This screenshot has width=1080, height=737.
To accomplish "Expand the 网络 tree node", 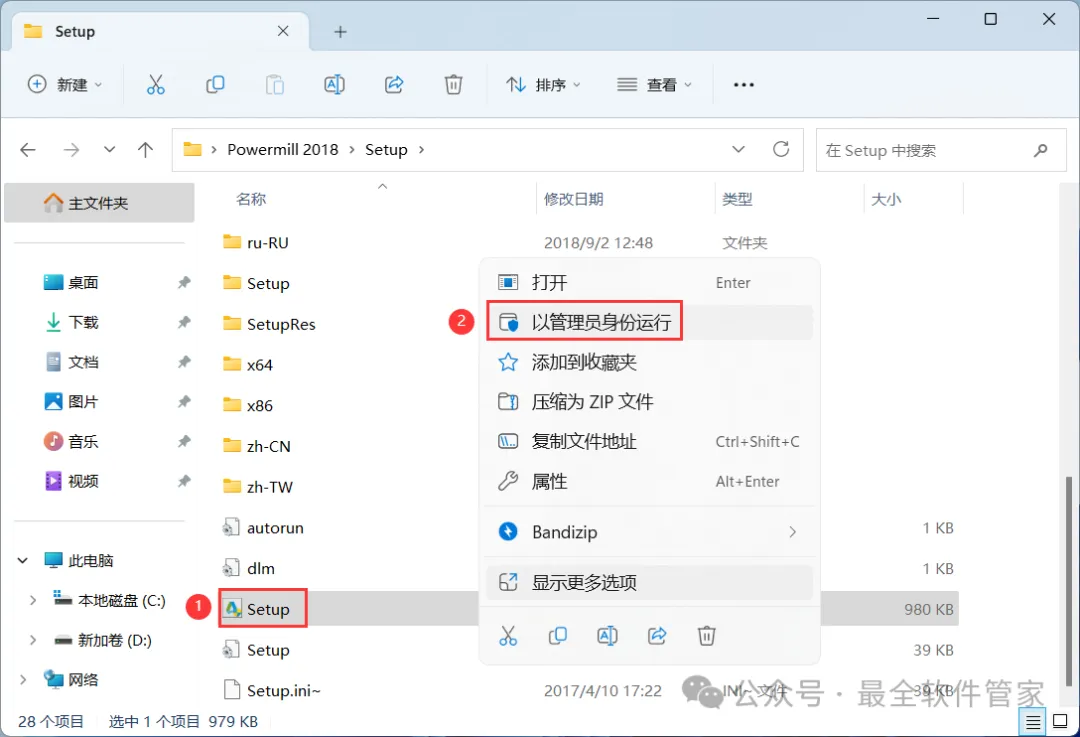I will coord(23,680).
